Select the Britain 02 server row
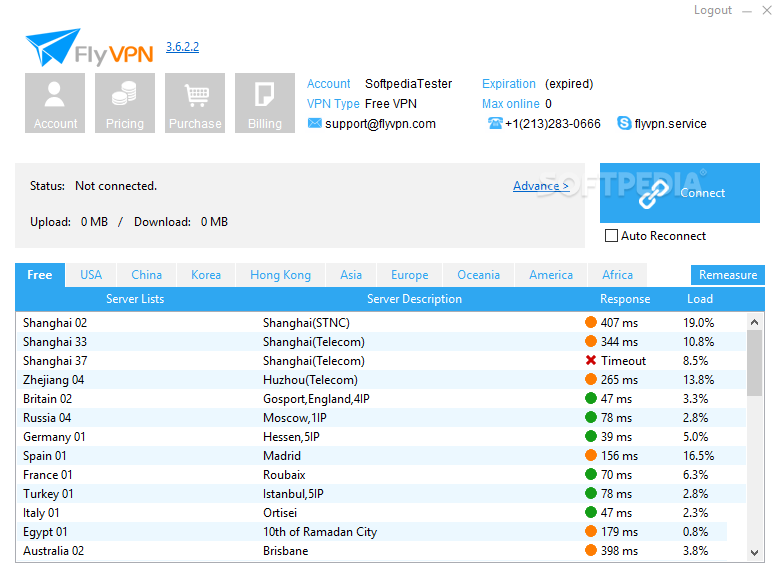Screen dimensions: 780x578 381,398
